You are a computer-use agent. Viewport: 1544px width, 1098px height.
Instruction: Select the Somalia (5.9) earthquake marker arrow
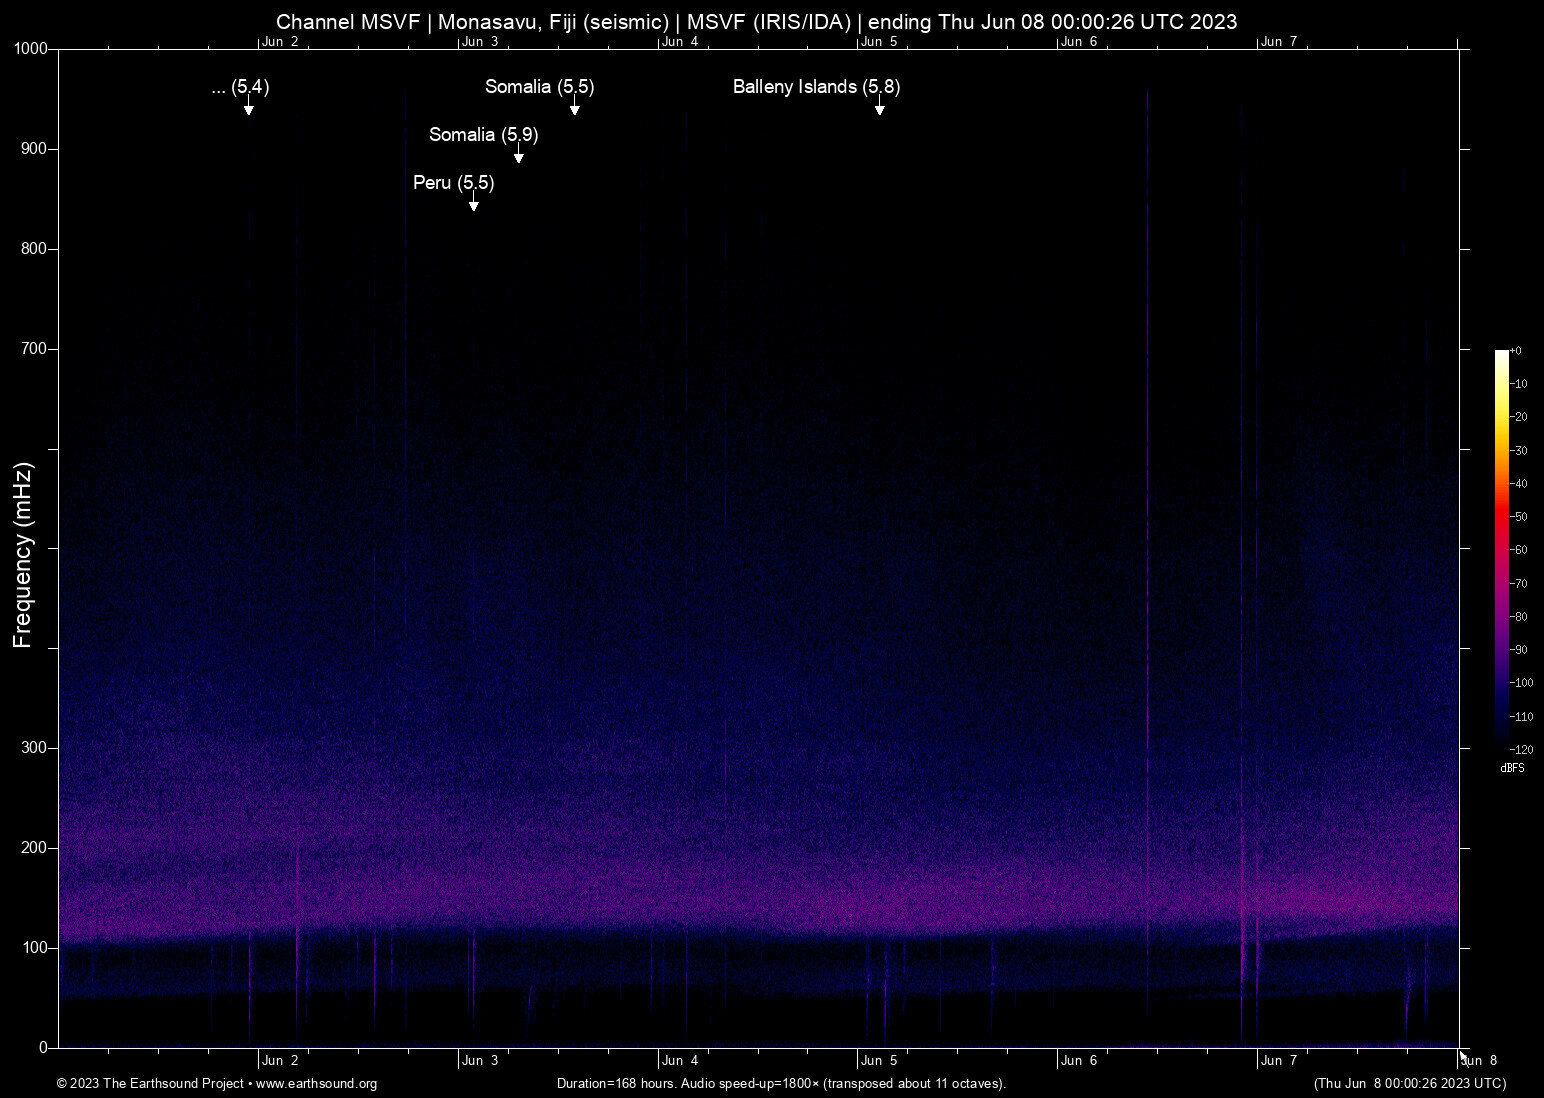coord(518,157)
